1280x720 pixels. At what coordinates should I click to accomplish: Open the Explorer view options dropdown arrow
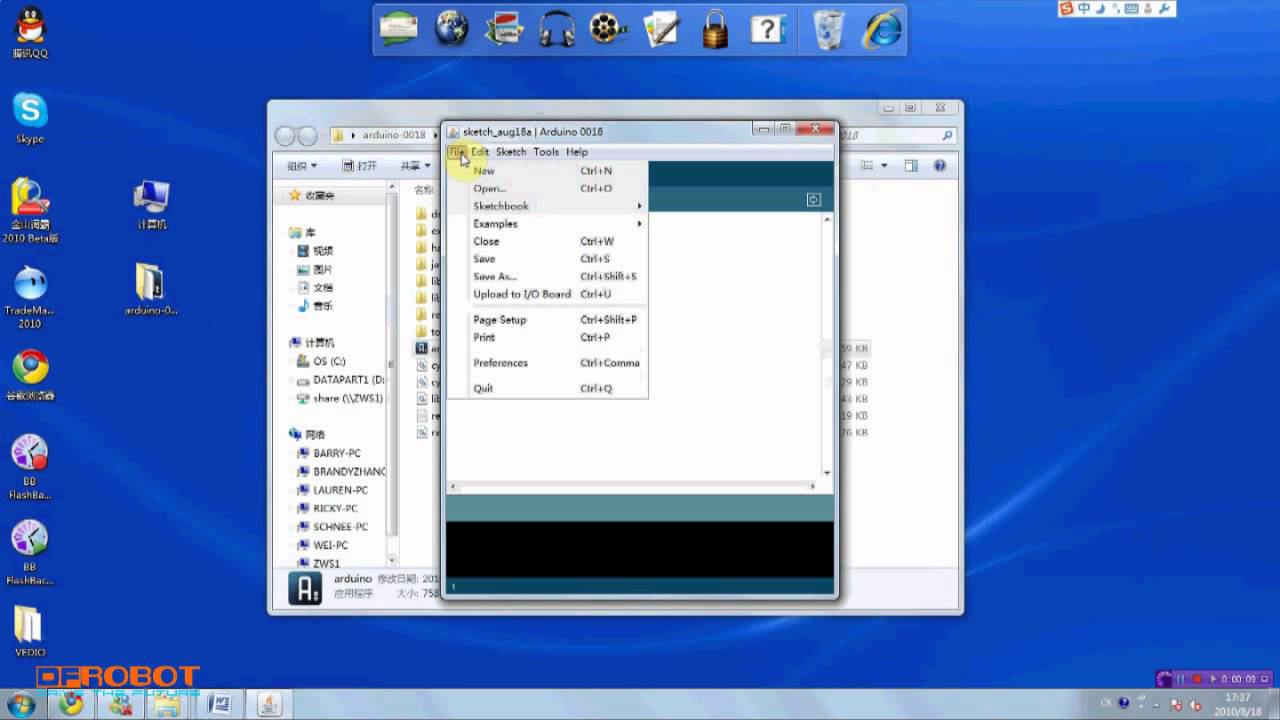pyautogui.click(x=885, y=166)
